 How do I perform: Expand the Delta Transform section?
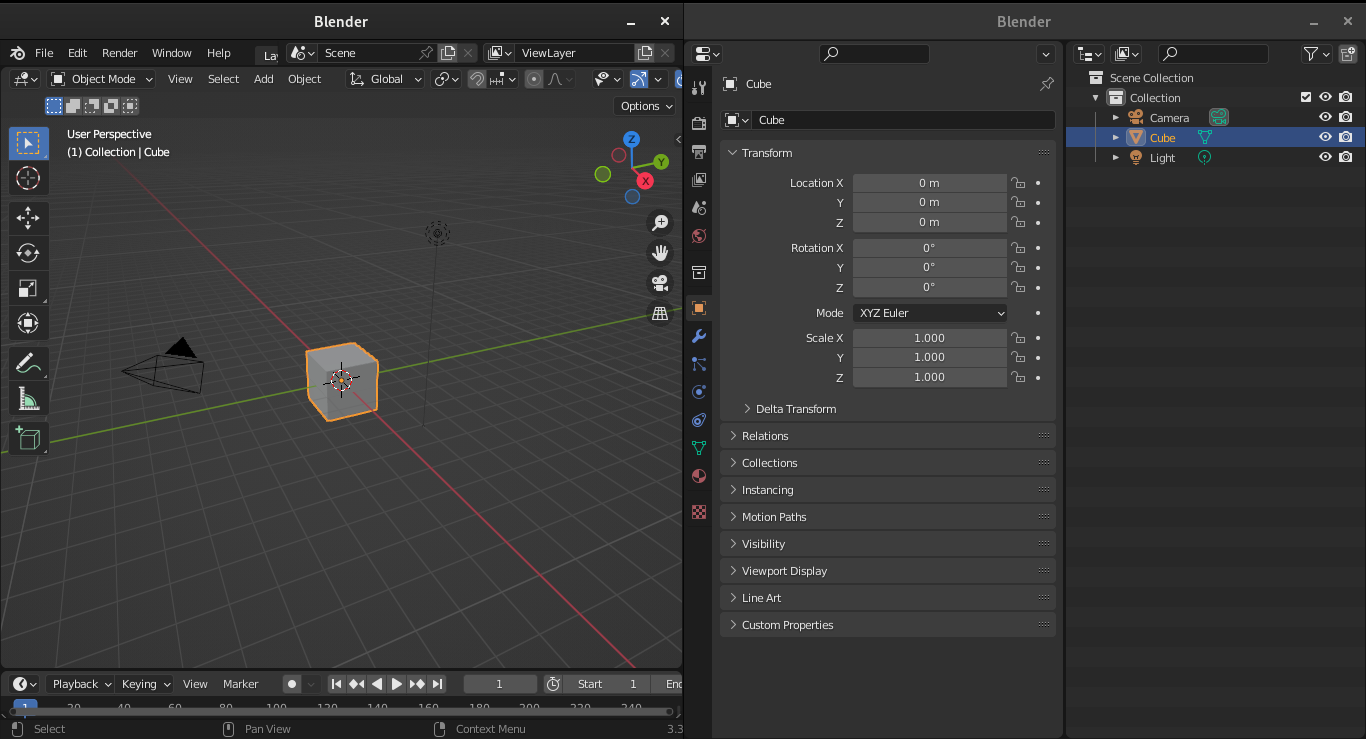pos(795,409)
